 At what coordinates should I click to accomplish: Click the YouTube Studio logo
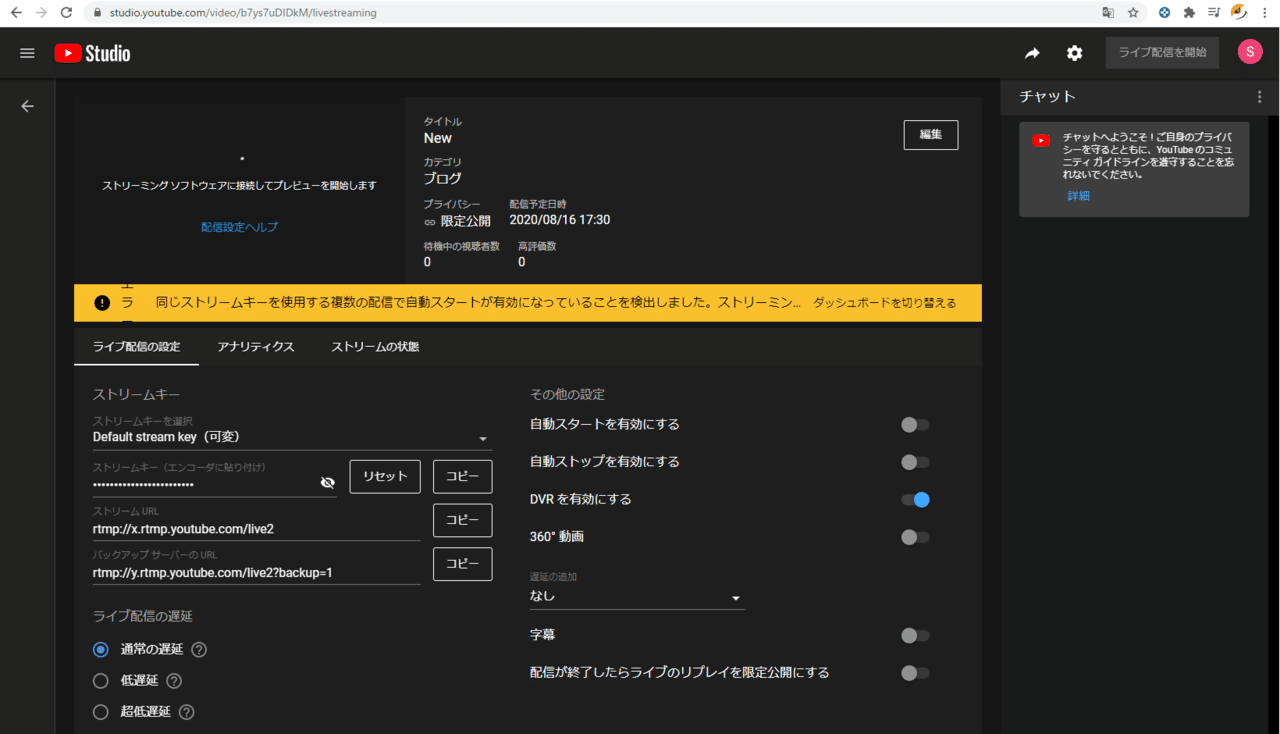92,53
